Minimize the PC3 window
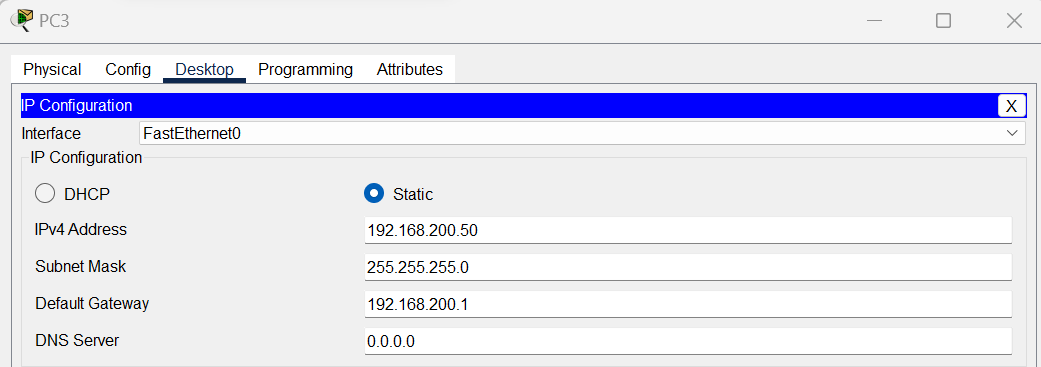This screenshot has width=1041, height=367. click(874, 21)
